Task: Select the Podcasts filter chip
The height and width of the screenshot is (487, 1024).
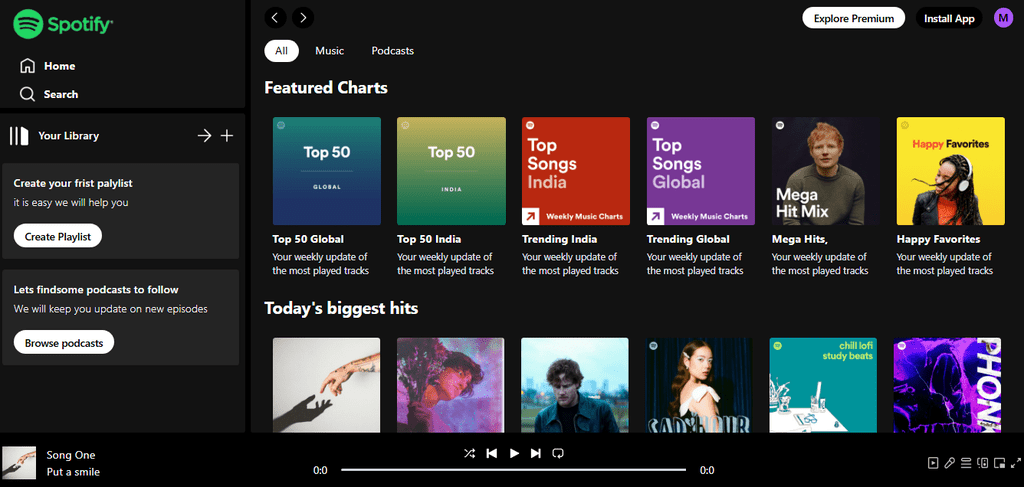Action: (392, 51)
